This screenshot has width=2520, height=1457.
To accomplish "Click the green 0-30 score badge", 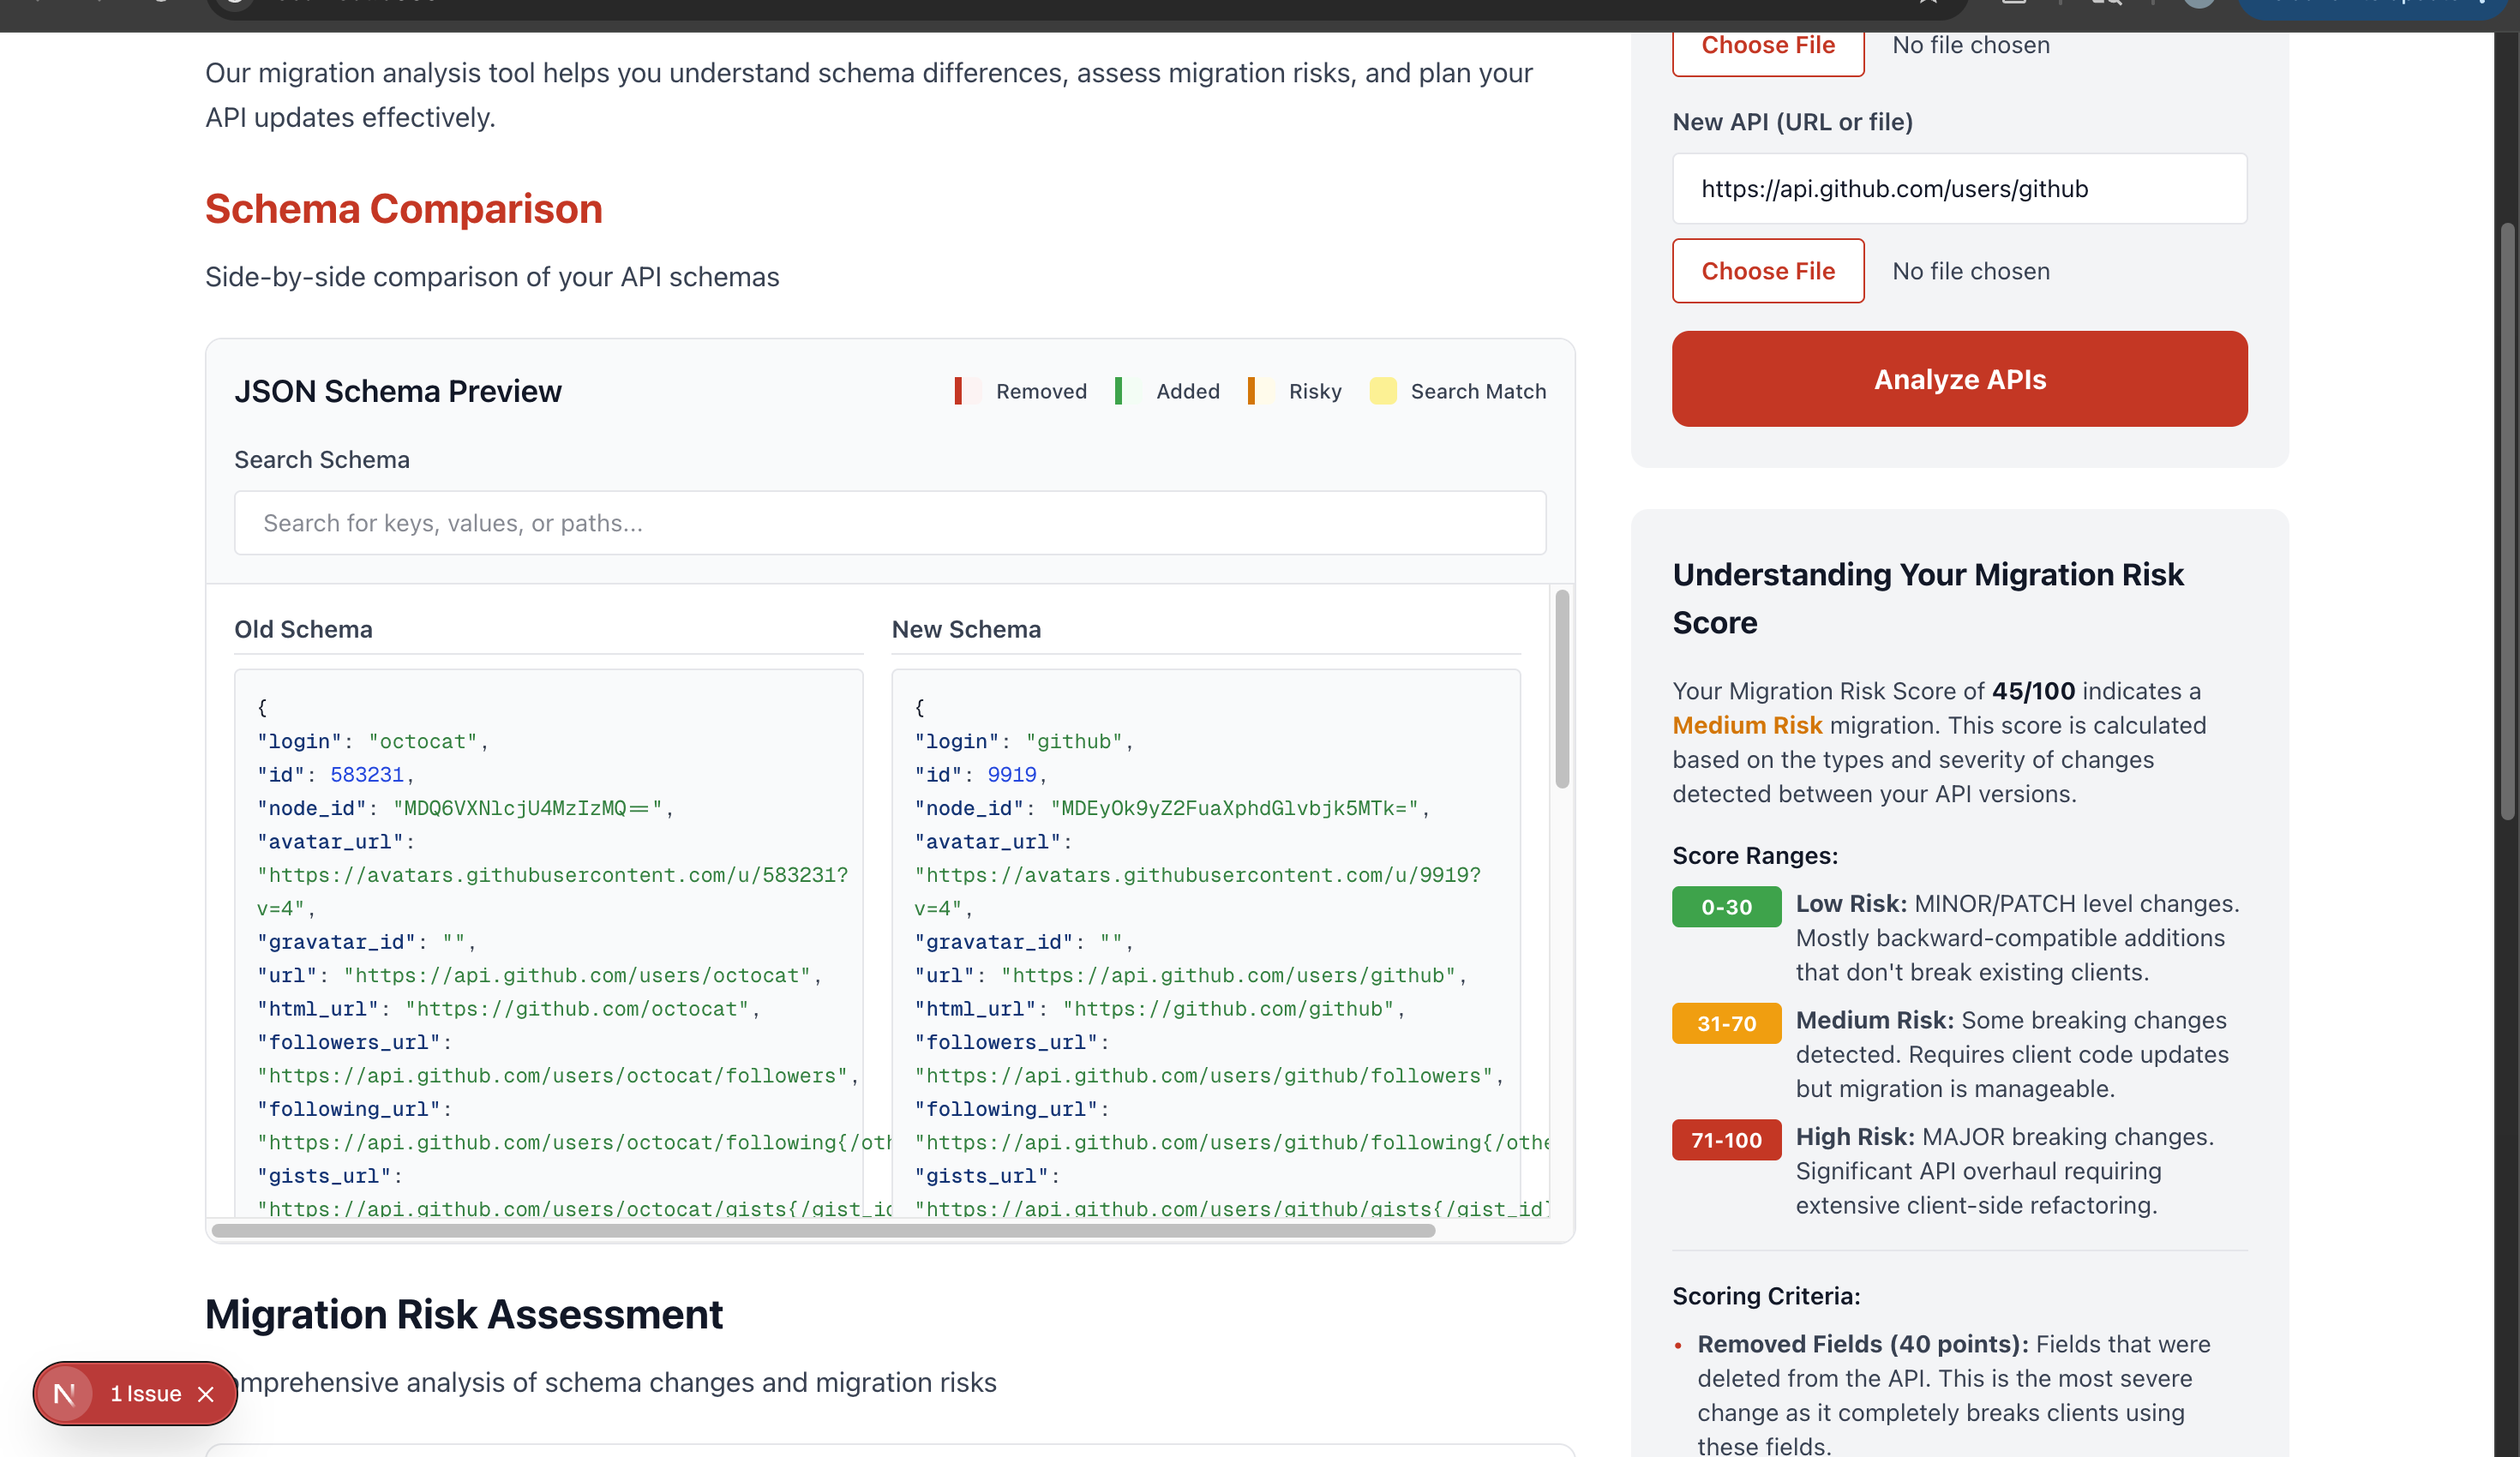I will pyautogui.click(x=1726, y=907).
